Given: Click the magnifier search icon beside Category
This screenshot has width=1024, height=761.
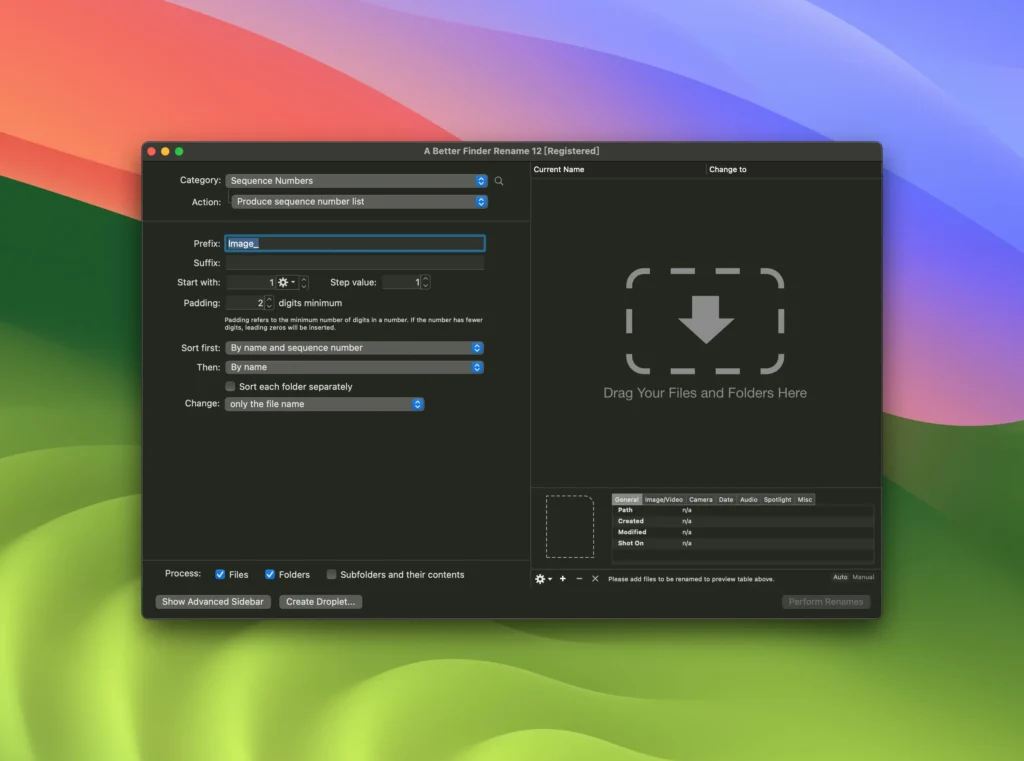Looking at the screenshot, I should click(x=499, y=181).
